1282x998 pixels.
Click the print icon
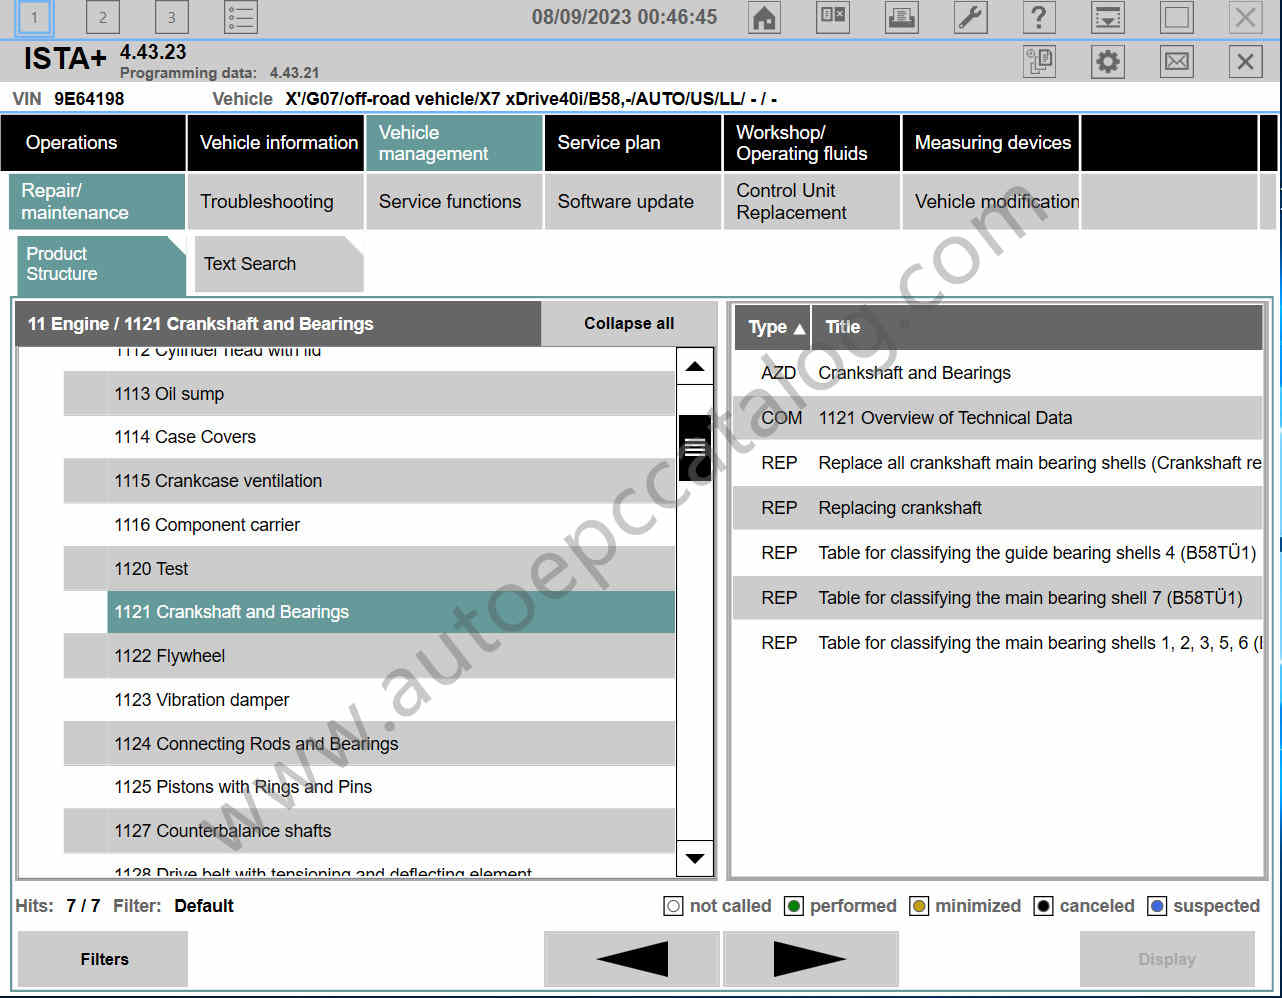point(902,17)
